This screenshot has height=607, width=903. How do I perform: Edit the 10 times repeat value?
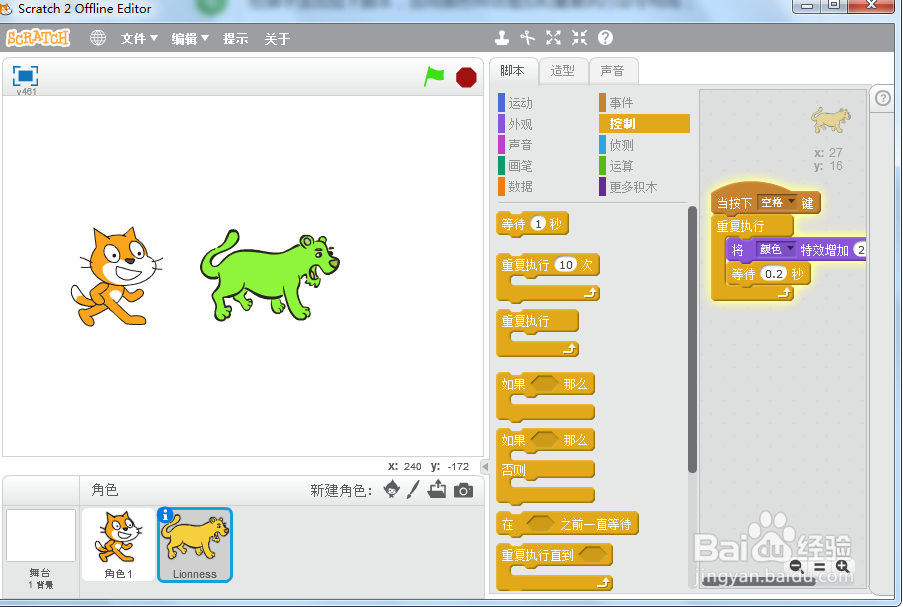tap(566, 265)
